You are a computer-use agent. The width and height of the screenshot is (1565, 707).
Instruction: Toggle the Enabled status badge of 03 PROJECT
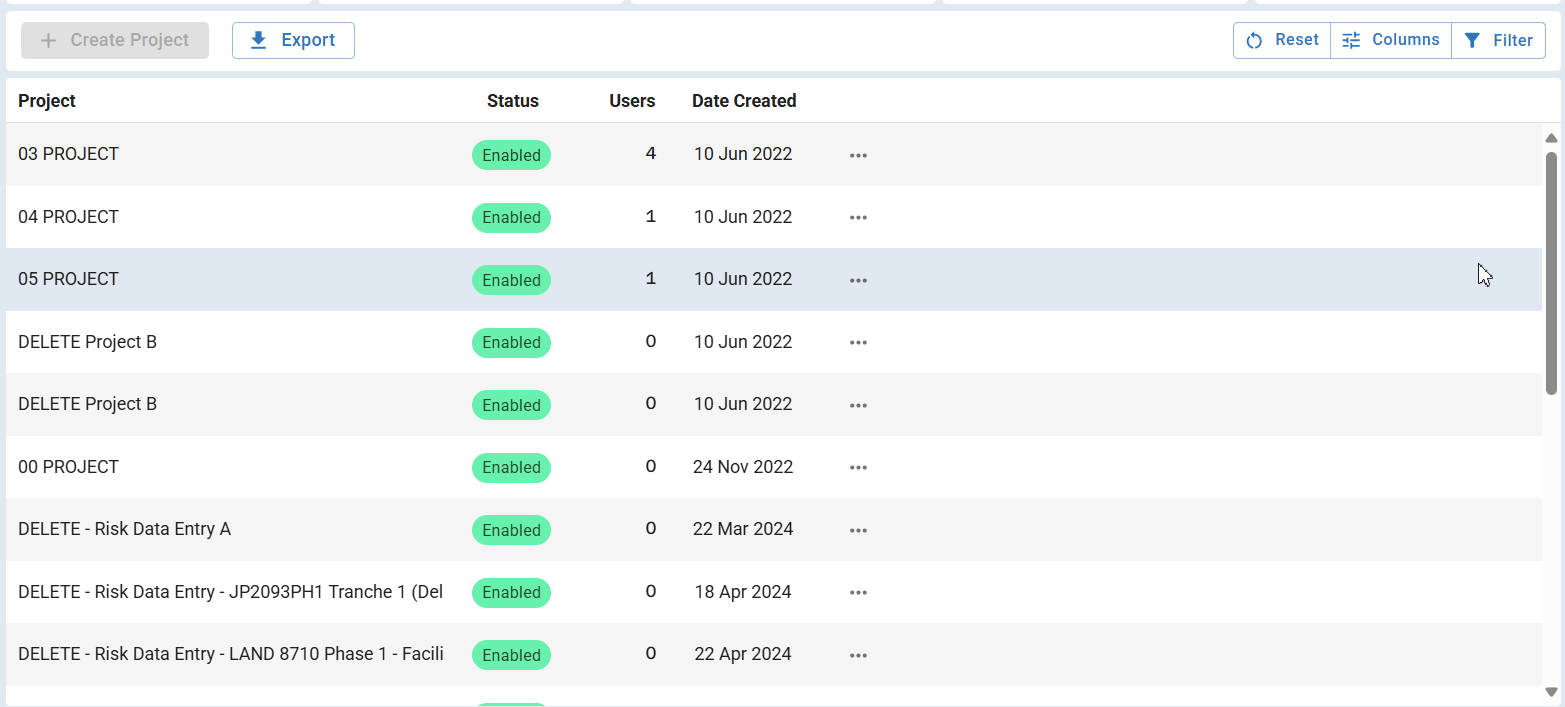coord(511,155)
